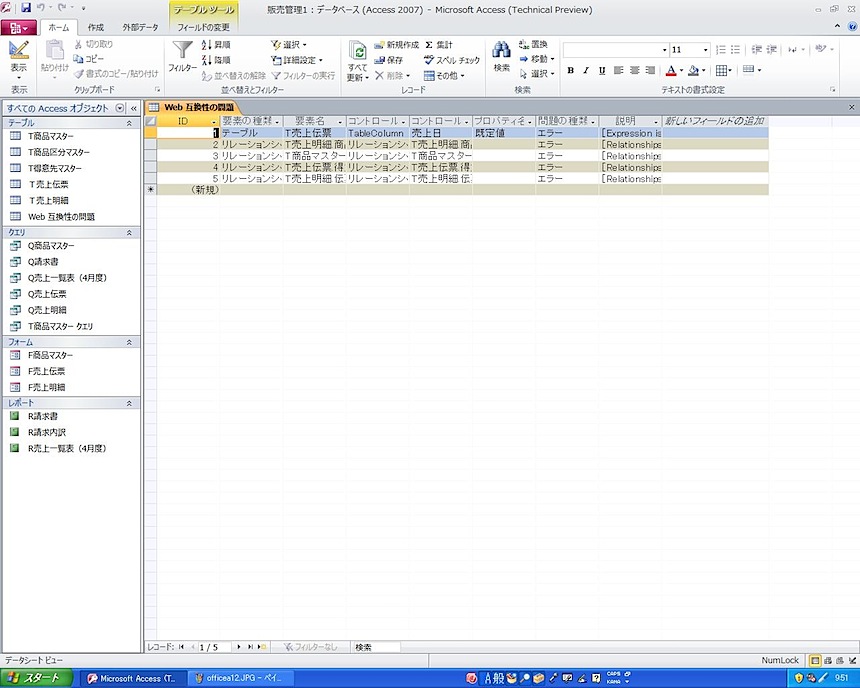The width and height of the screenshot is (860, 688).
Task: Click the 切り取り cut command
Action: pyautogui.click(x=94, y=44)
